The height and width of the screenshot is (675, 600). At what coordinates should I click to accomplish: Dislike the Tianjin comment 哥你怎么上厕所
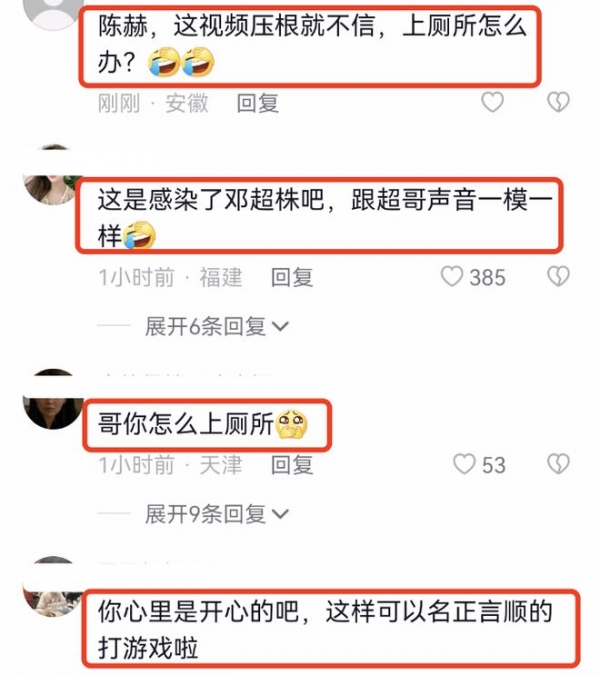tap(558, 464)
